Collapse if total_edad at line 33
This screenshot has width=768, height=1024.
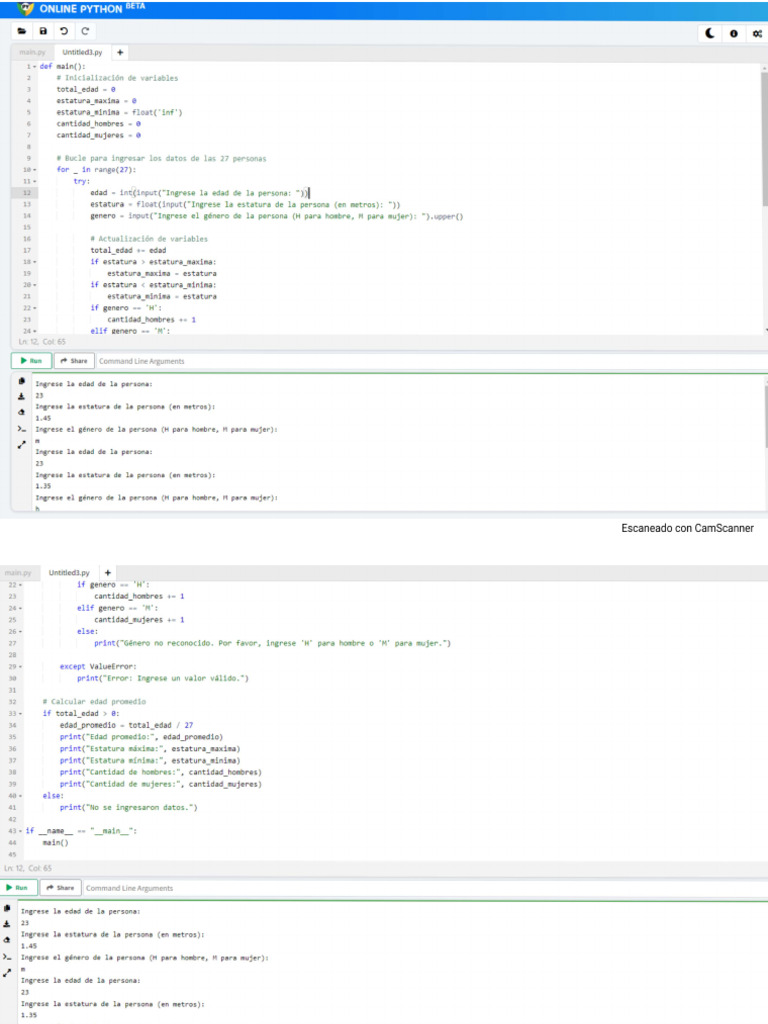(x=20, y=714)
